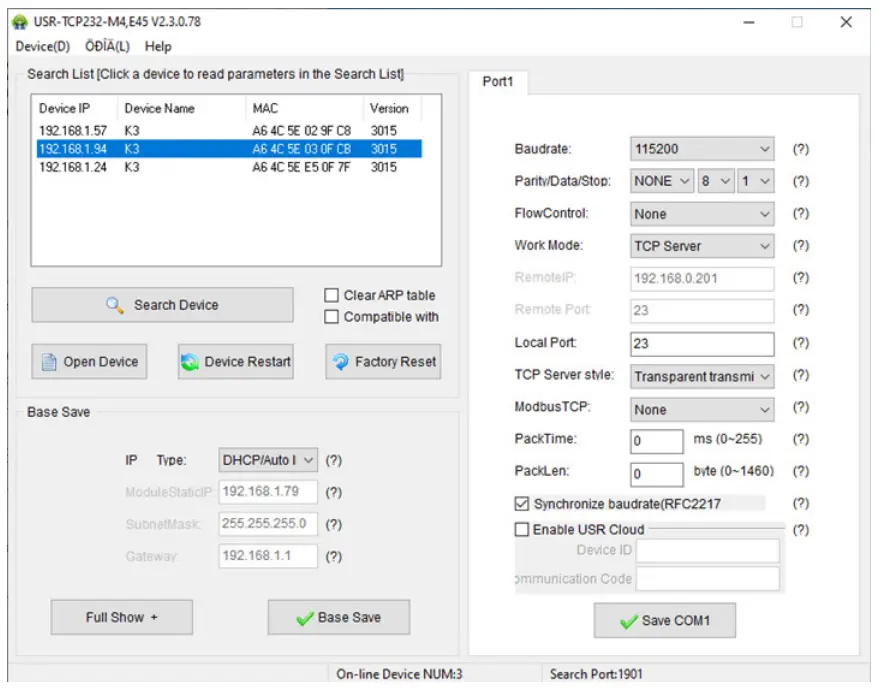Tick the Enable USR Cloud checkbox
This screenshot has height=690, width=878.
point(521,530)
